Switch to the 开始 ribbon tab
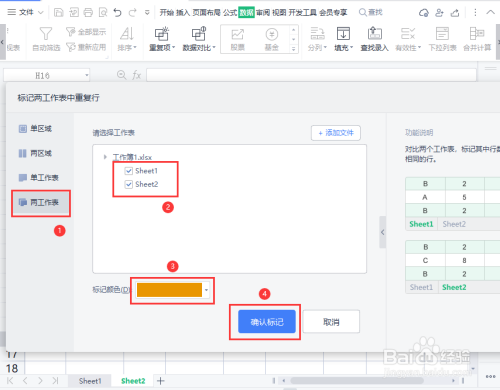 (x=166, y=13)
